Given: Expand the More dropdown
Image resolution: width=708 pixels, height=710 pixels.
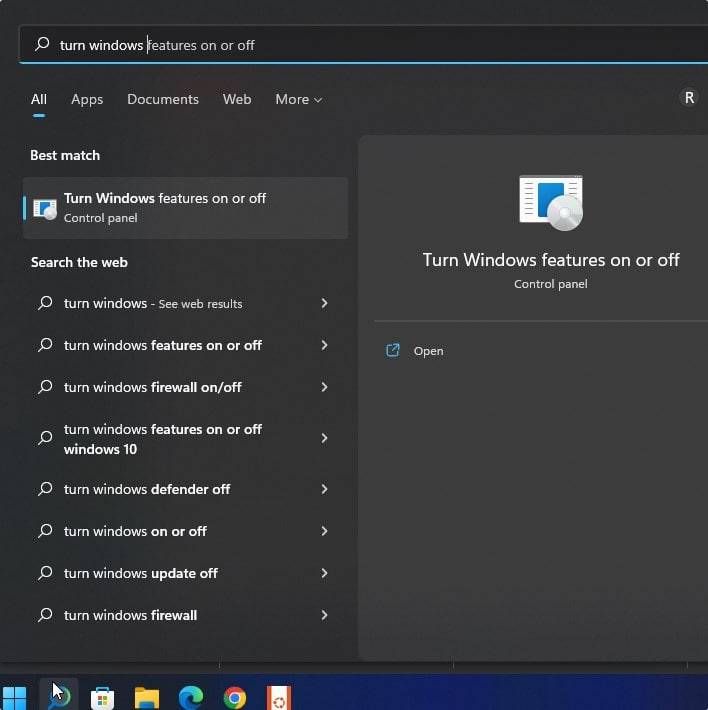Looking at the screenshot, I should tap(298, 99).
